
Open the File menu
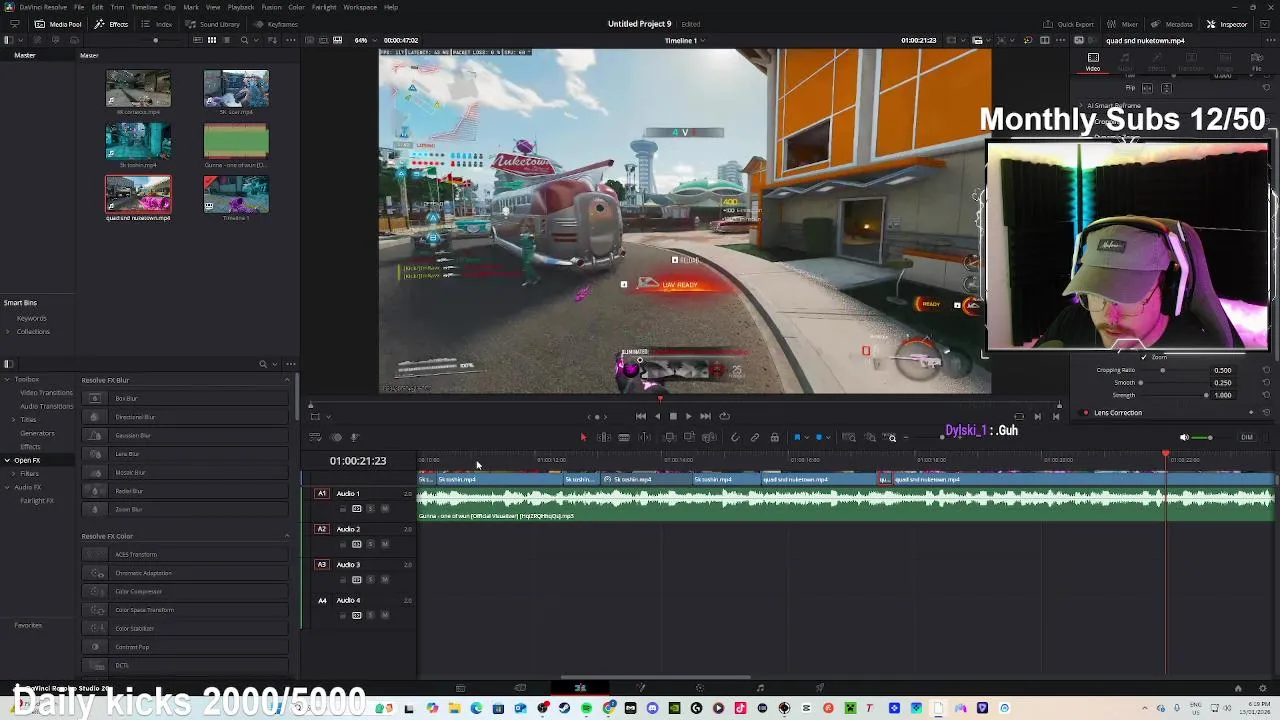coord(78,7)
